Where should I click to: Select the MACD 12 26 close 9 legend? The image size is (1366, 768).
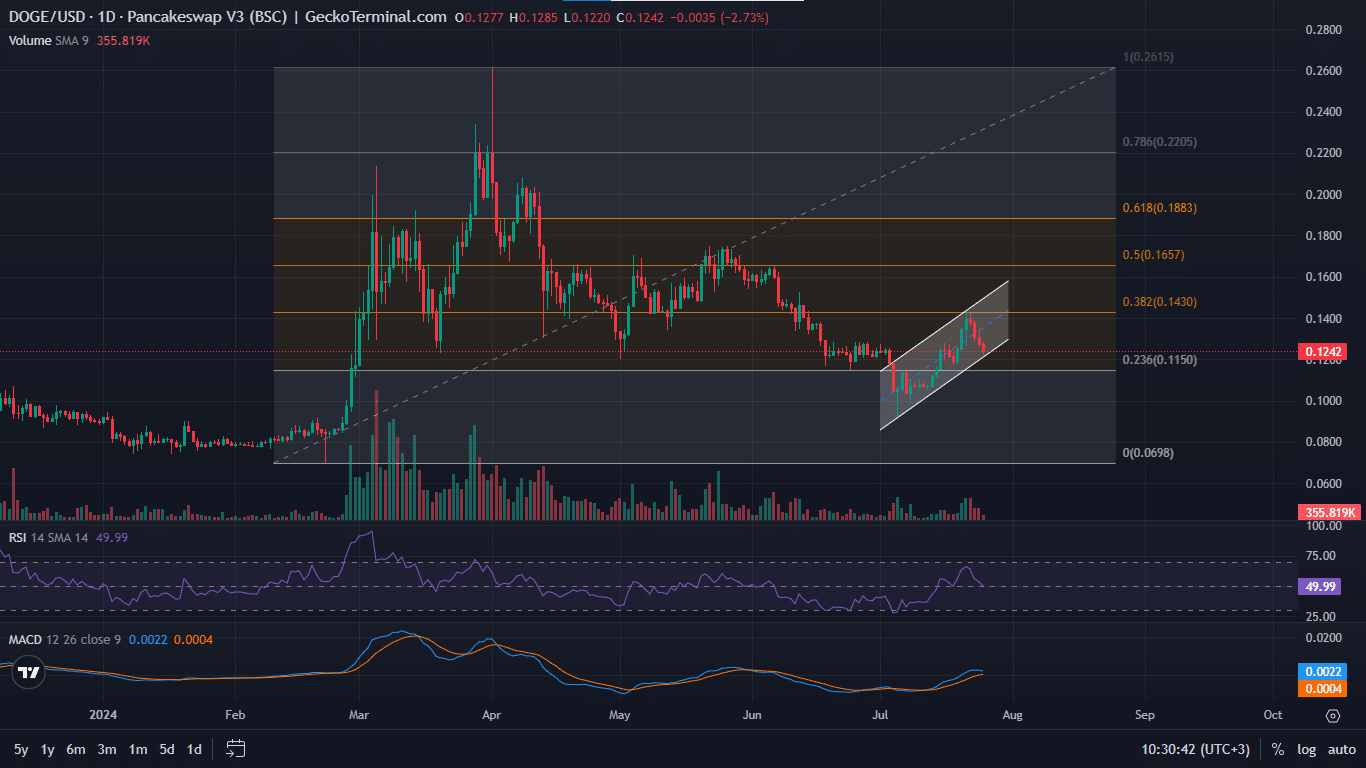(65, 639)
